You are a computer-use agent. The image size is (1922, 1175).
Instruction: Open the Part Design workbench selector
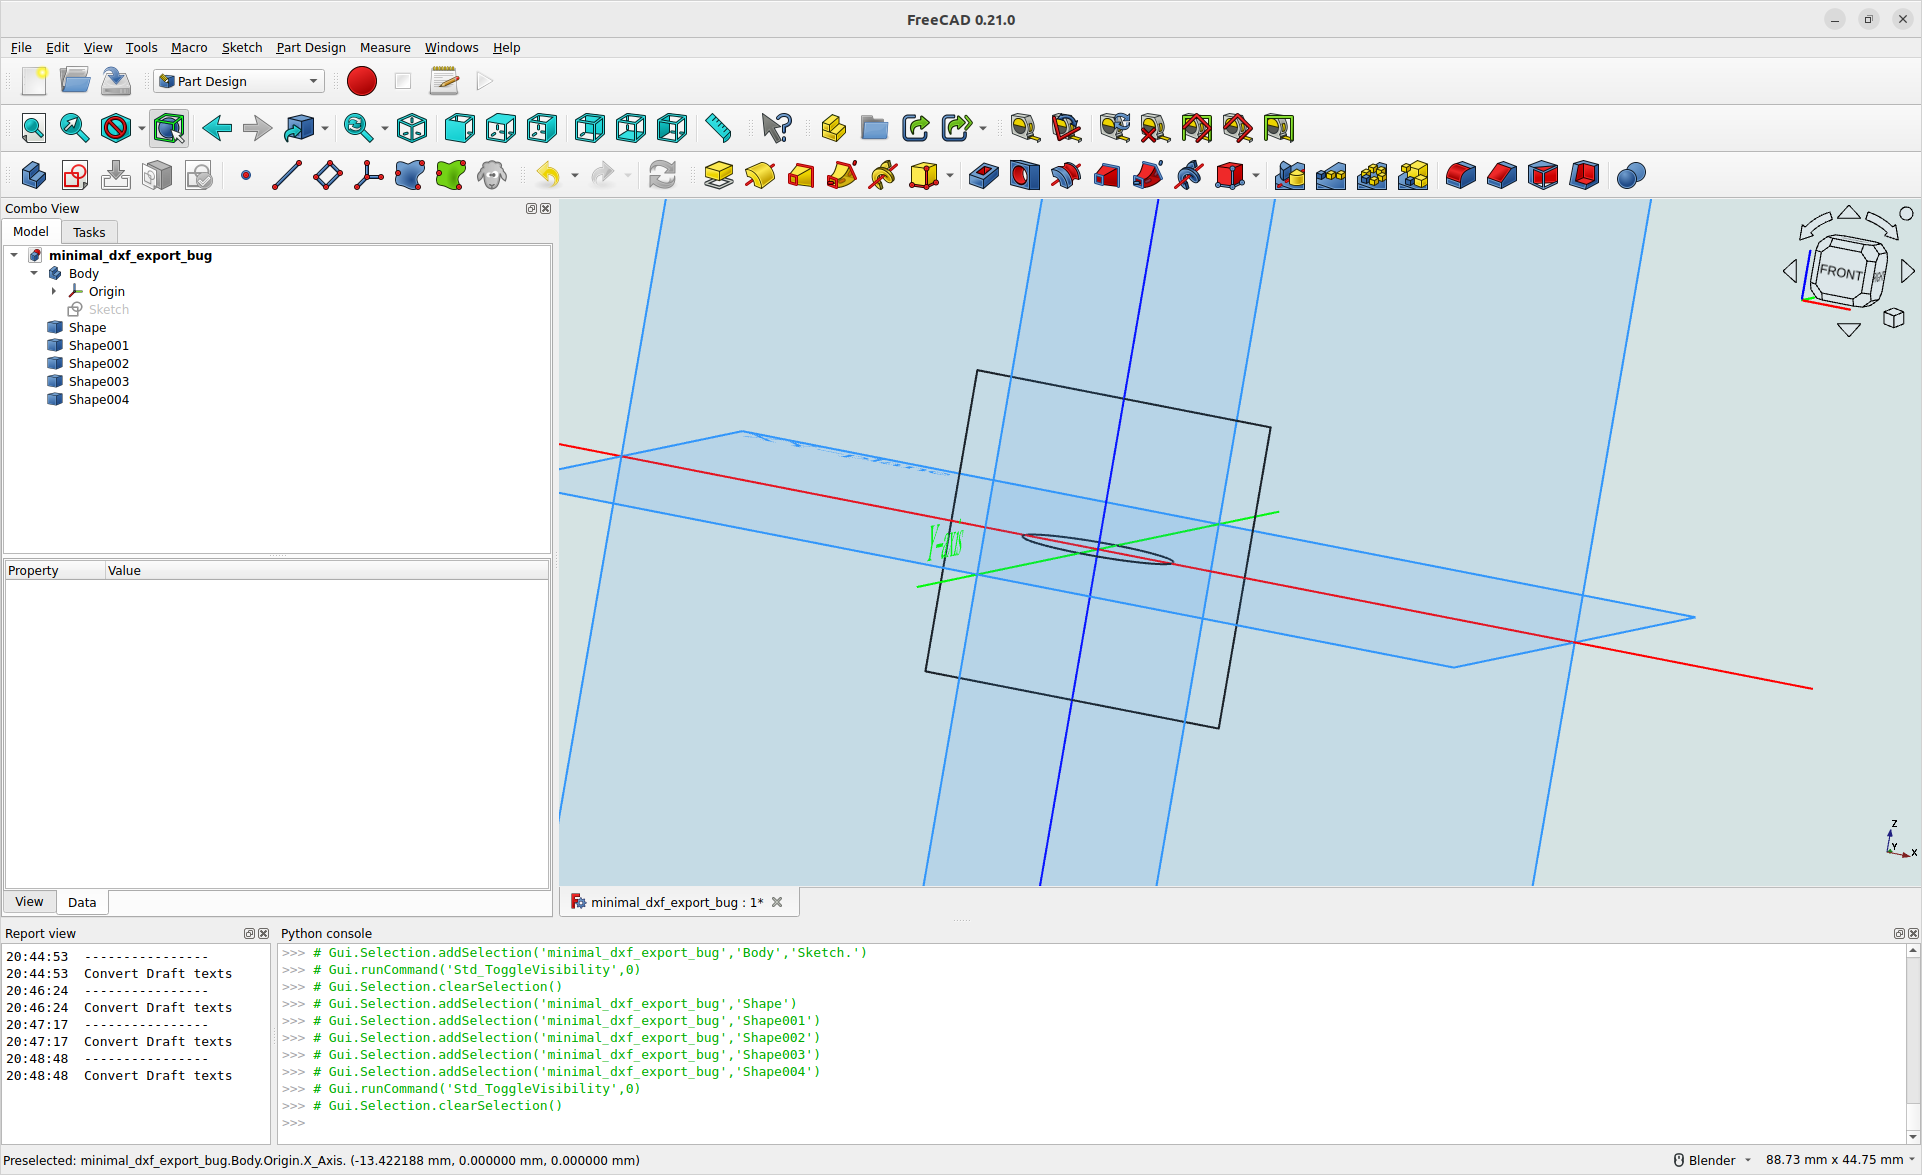(x=237, y=81)
